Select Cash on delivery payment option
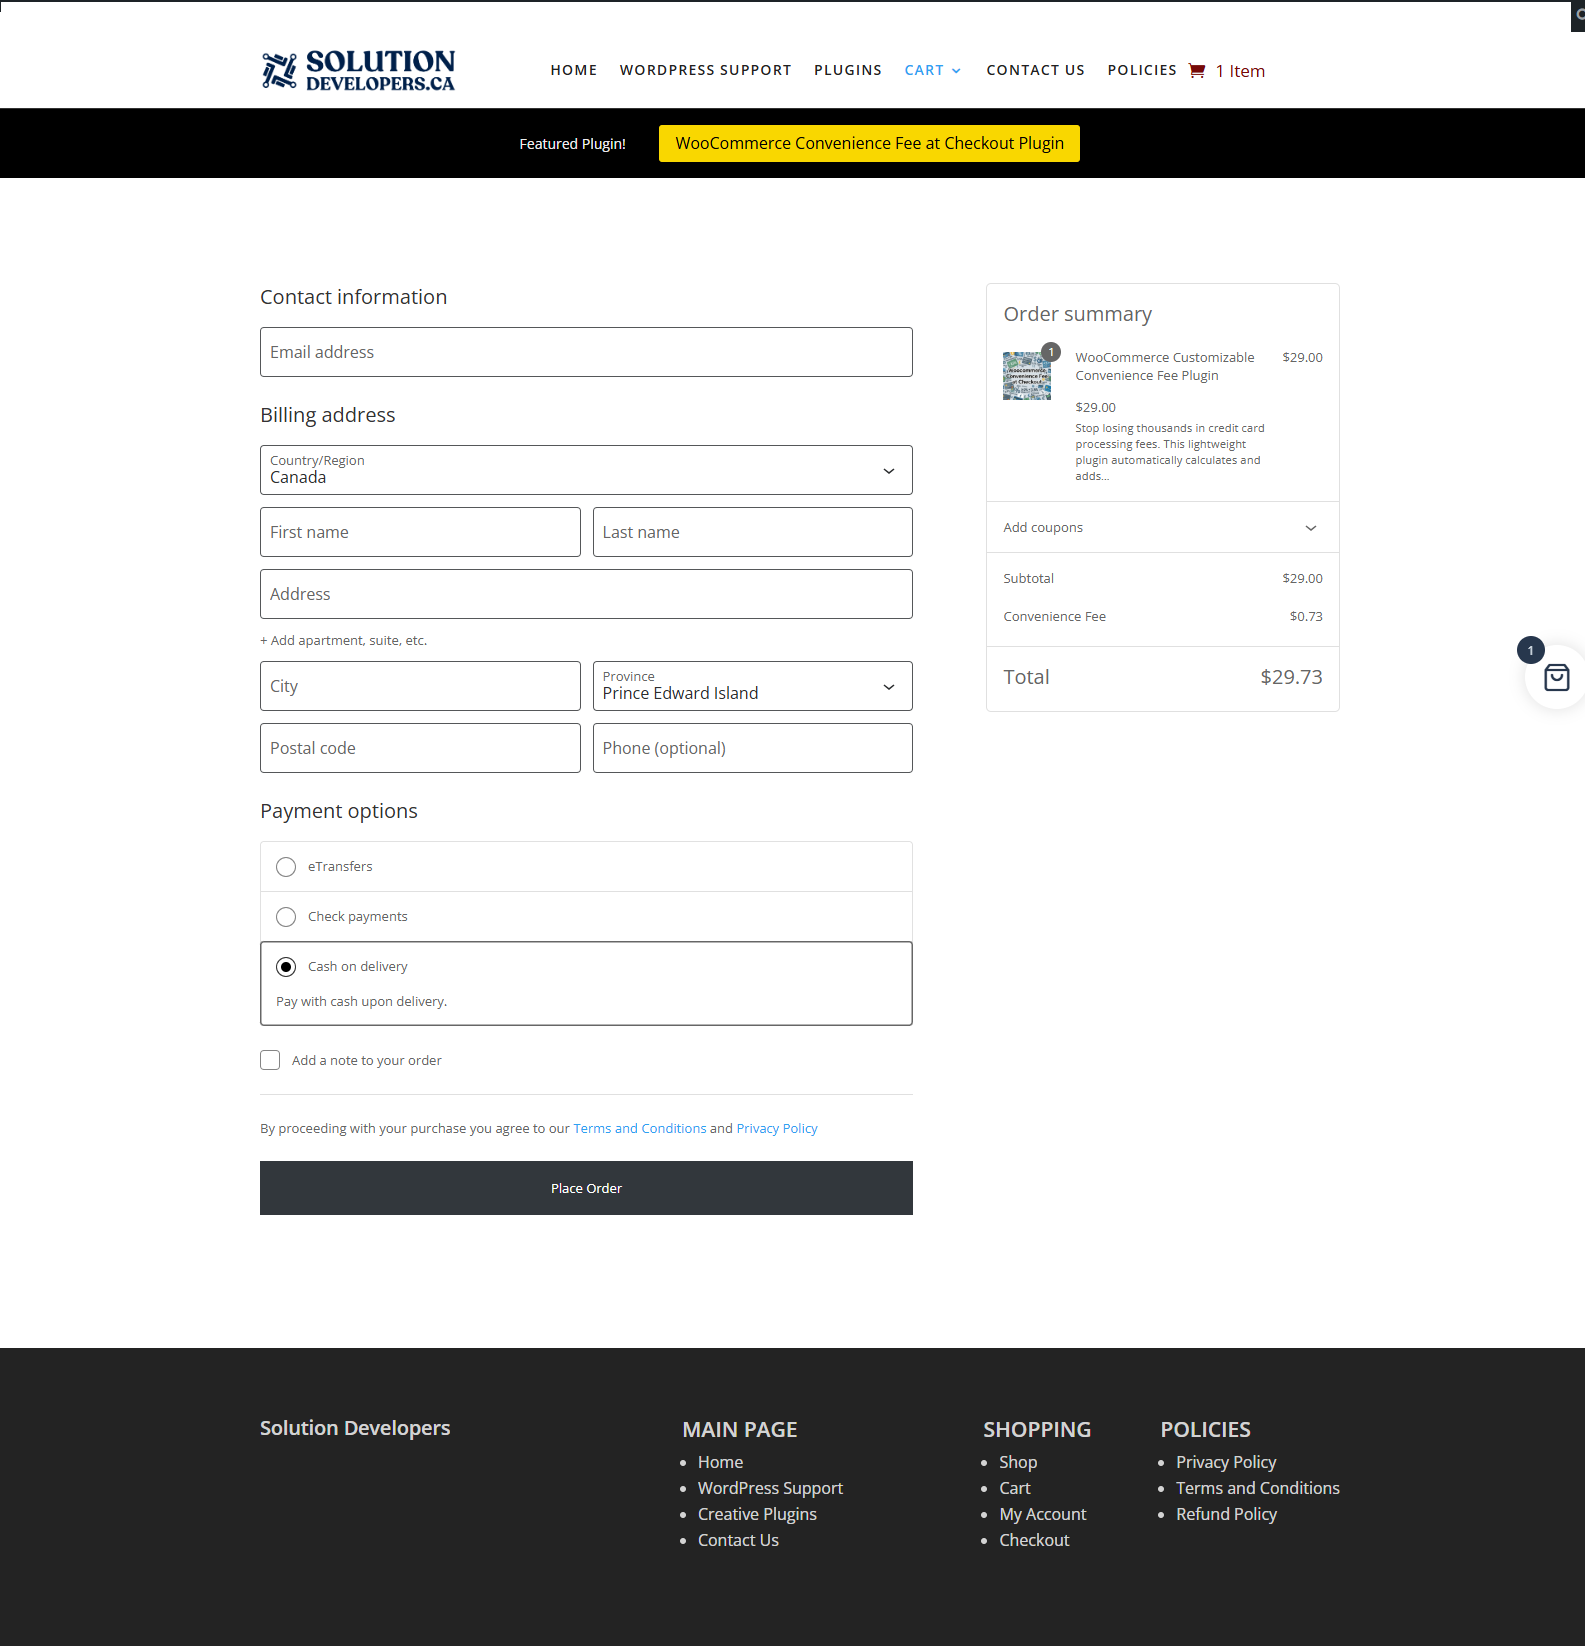The width and height of the screenshot is (1585, 1646). [x=286, y=967]
